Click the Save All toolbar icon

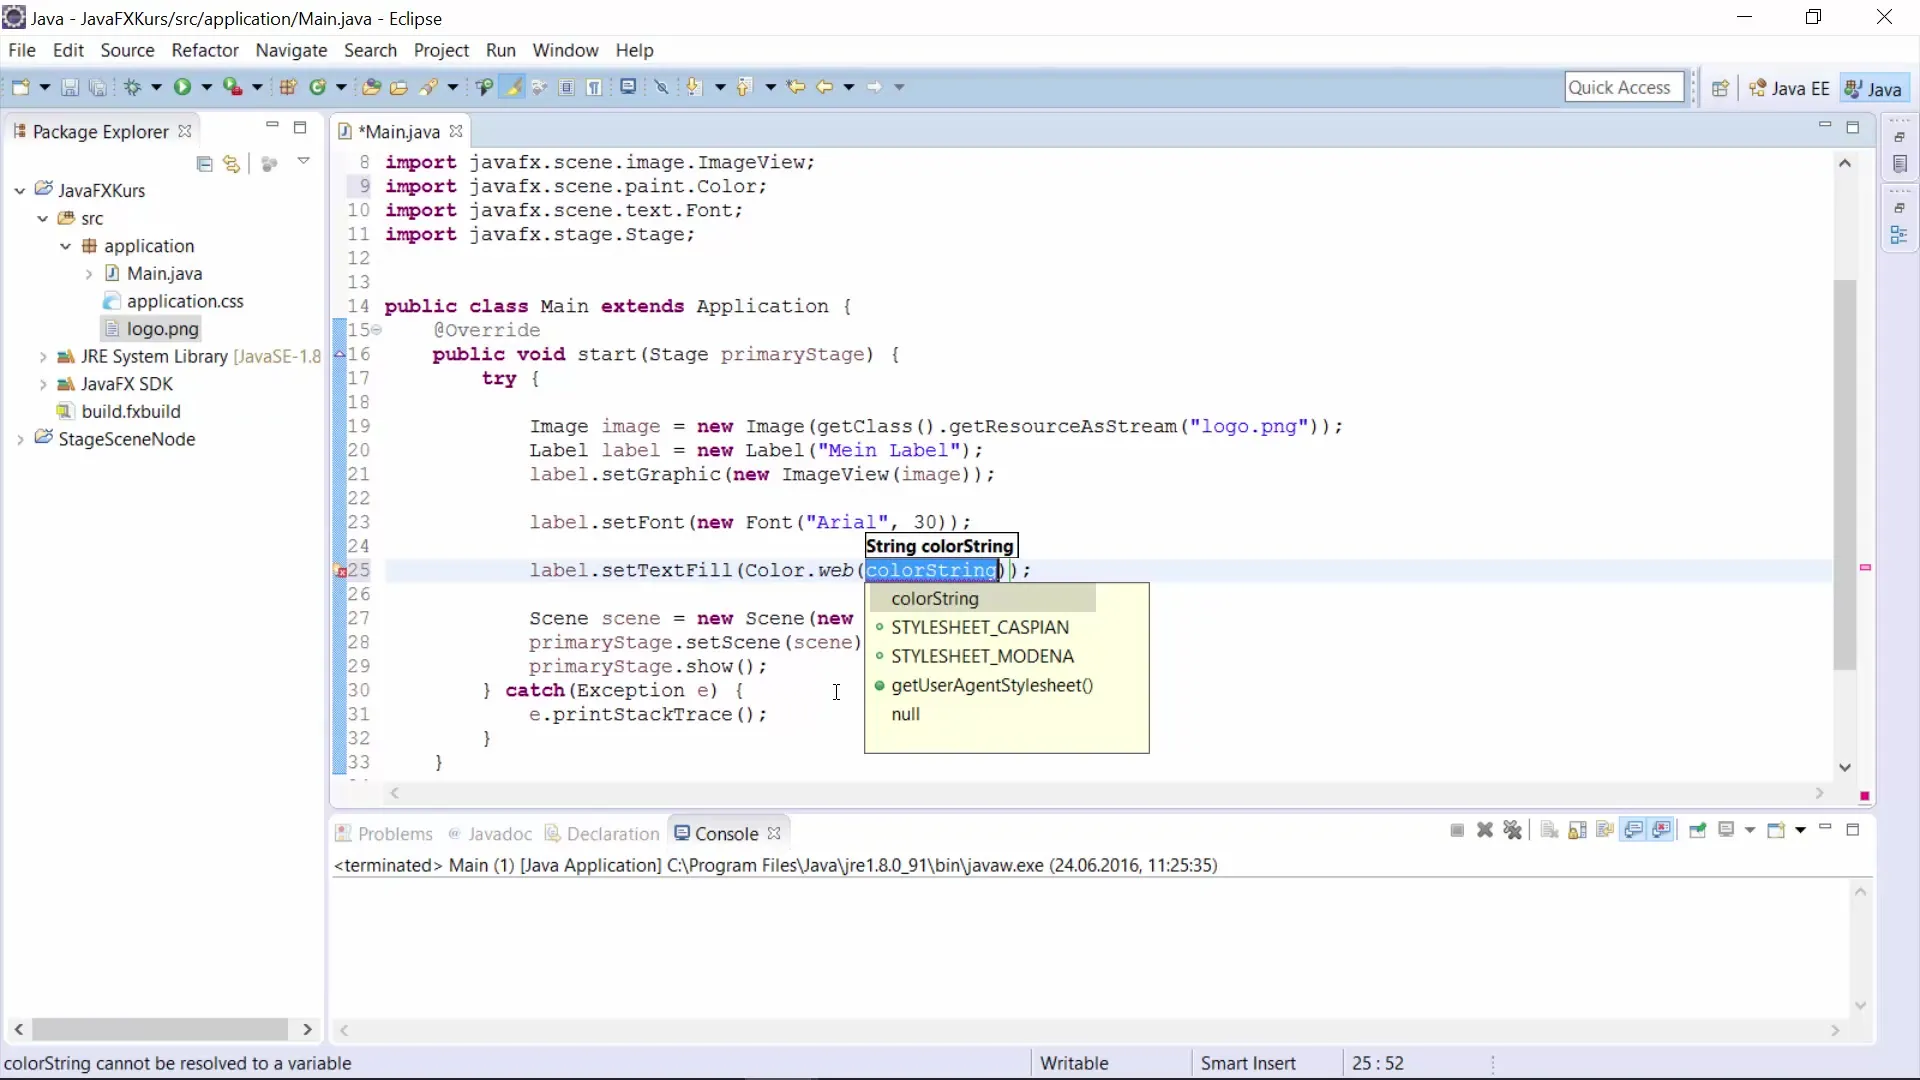point(97,88)
